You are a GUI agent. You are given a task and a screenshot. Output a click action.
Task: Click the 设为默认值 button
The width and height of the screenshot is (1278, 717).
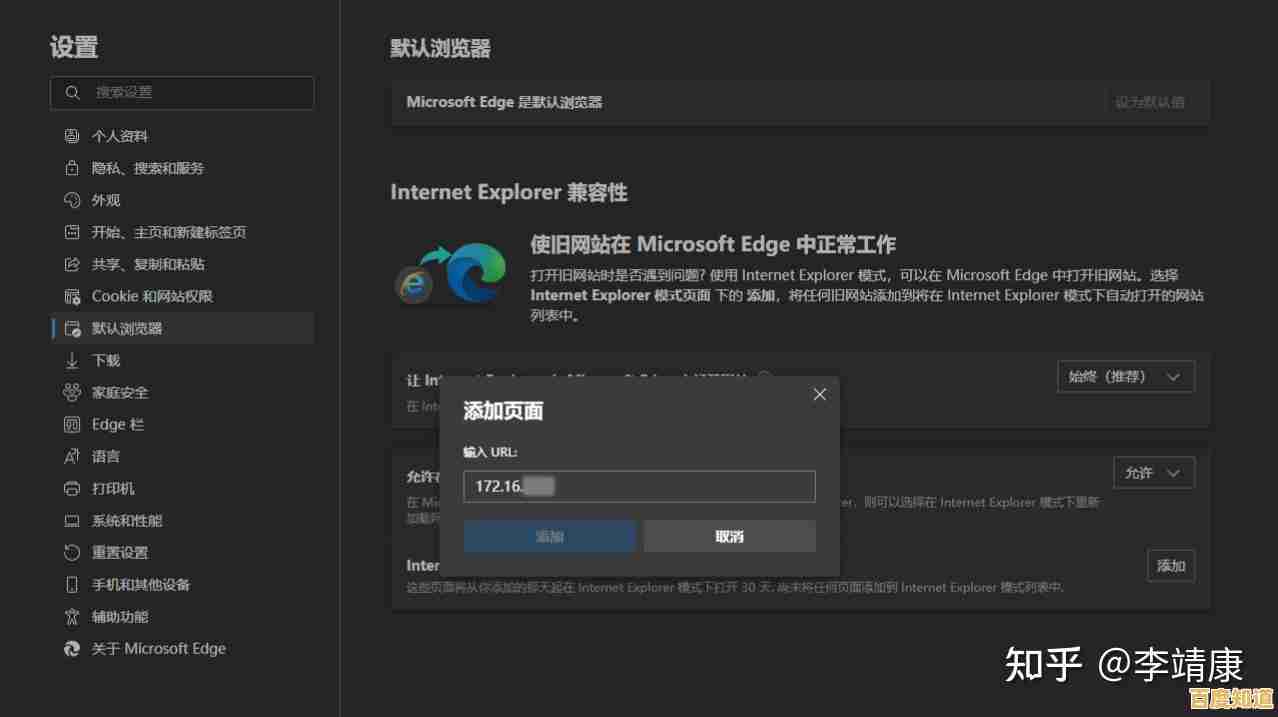(1150, 101)
